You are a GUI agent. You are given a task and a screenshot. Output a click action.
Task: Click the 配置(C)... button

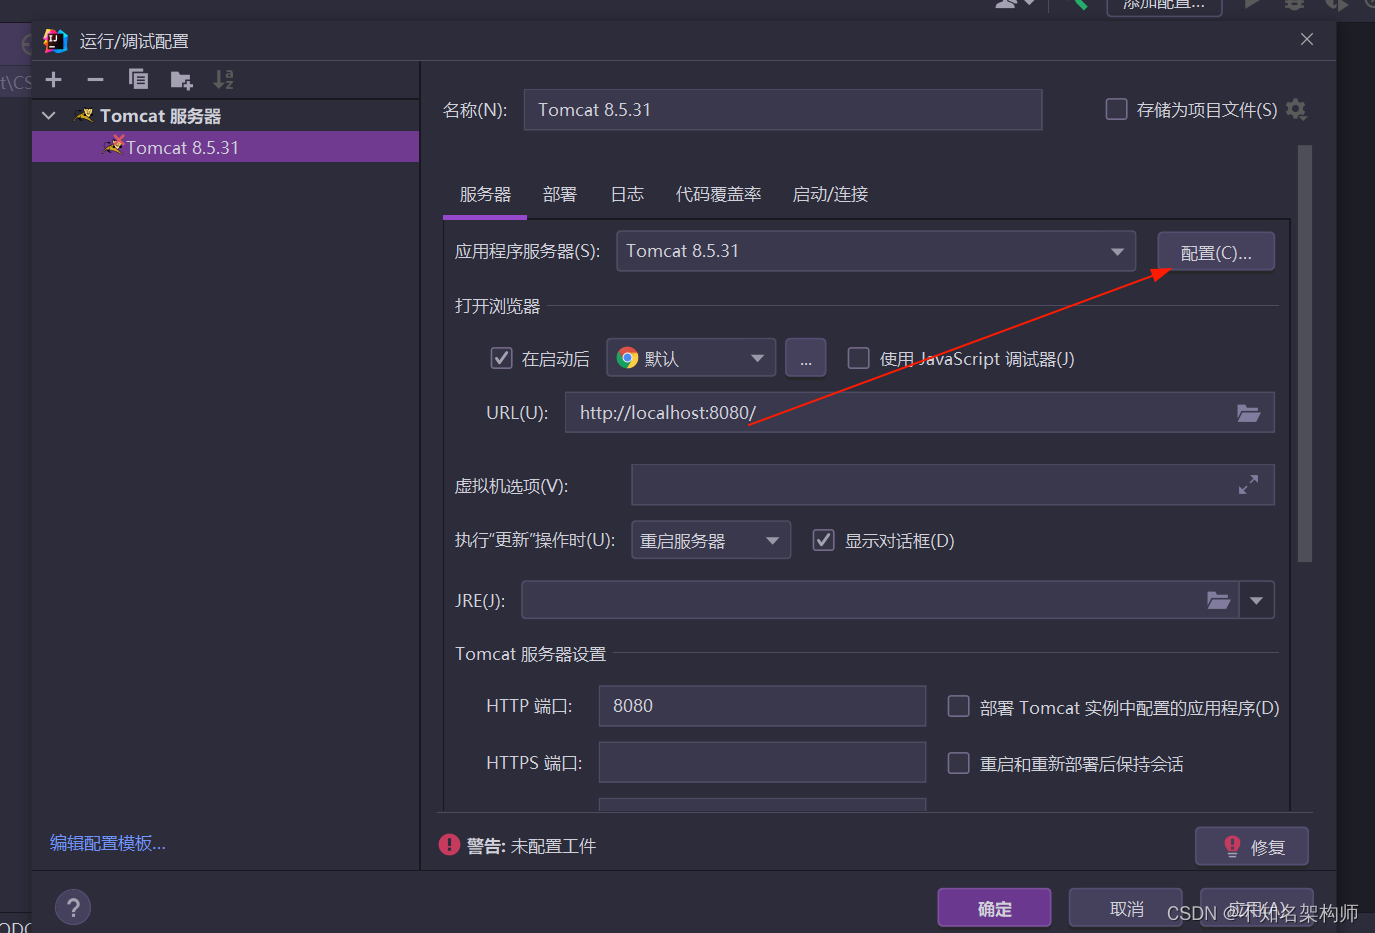1216,251
